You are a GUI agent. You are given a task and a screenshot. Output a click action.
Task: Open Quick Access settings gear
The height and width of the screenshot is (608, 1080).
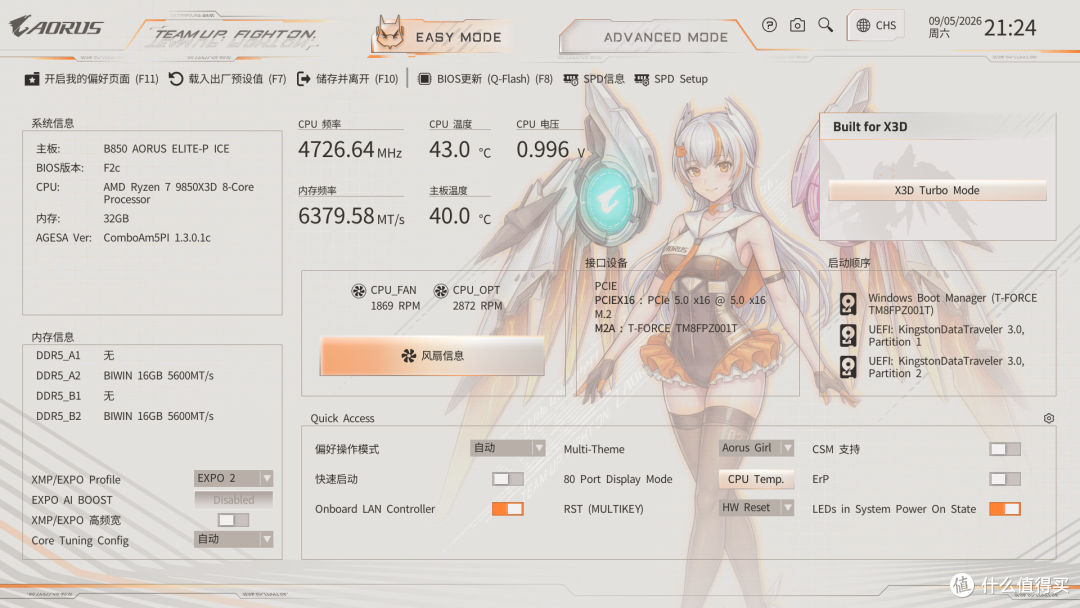click(x=1048, y=418)
